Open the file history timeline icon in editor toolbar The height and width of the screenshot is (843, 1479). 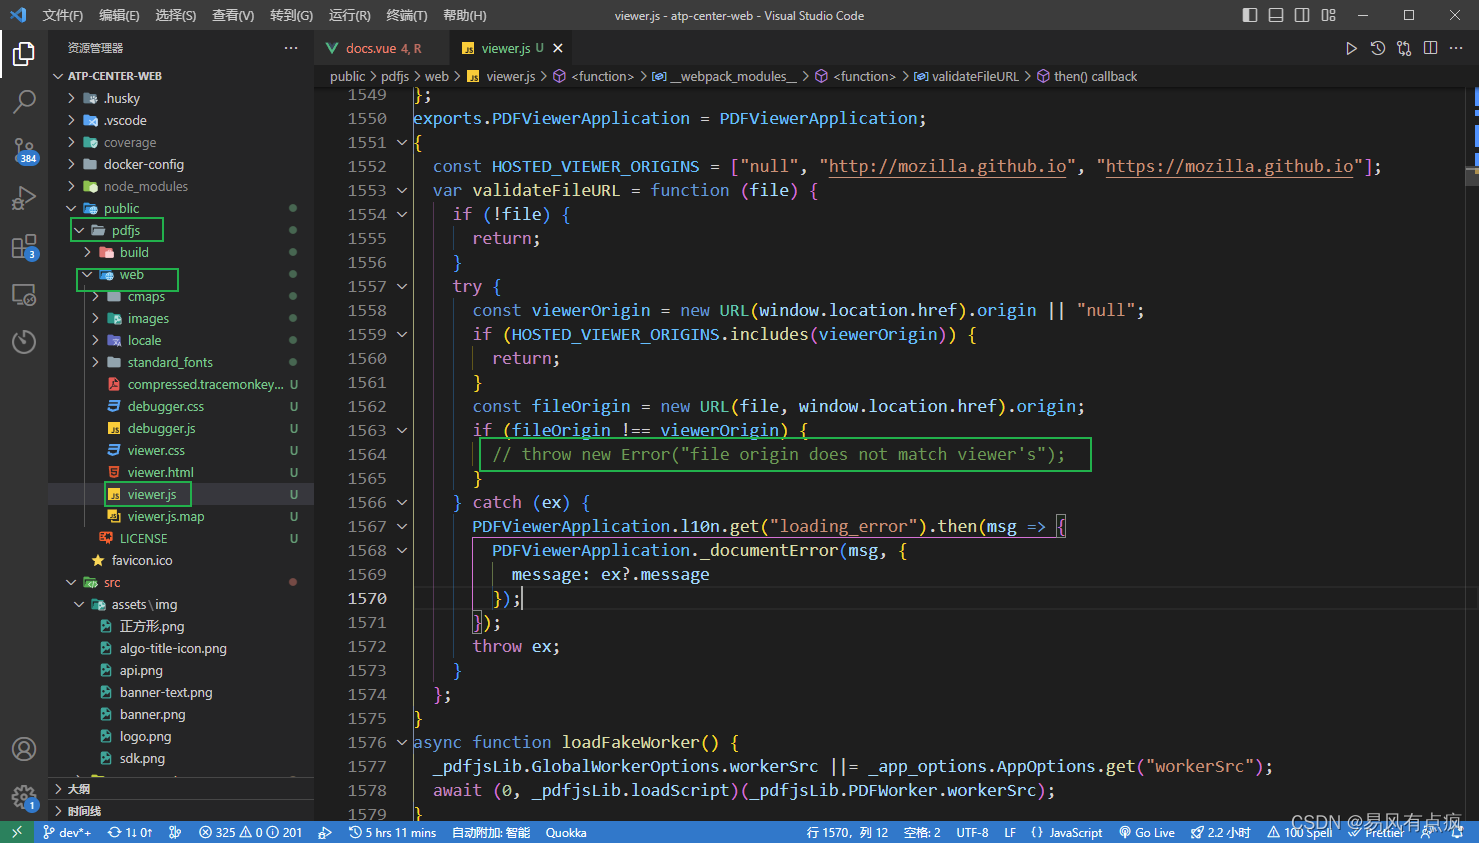point(1378,48)
